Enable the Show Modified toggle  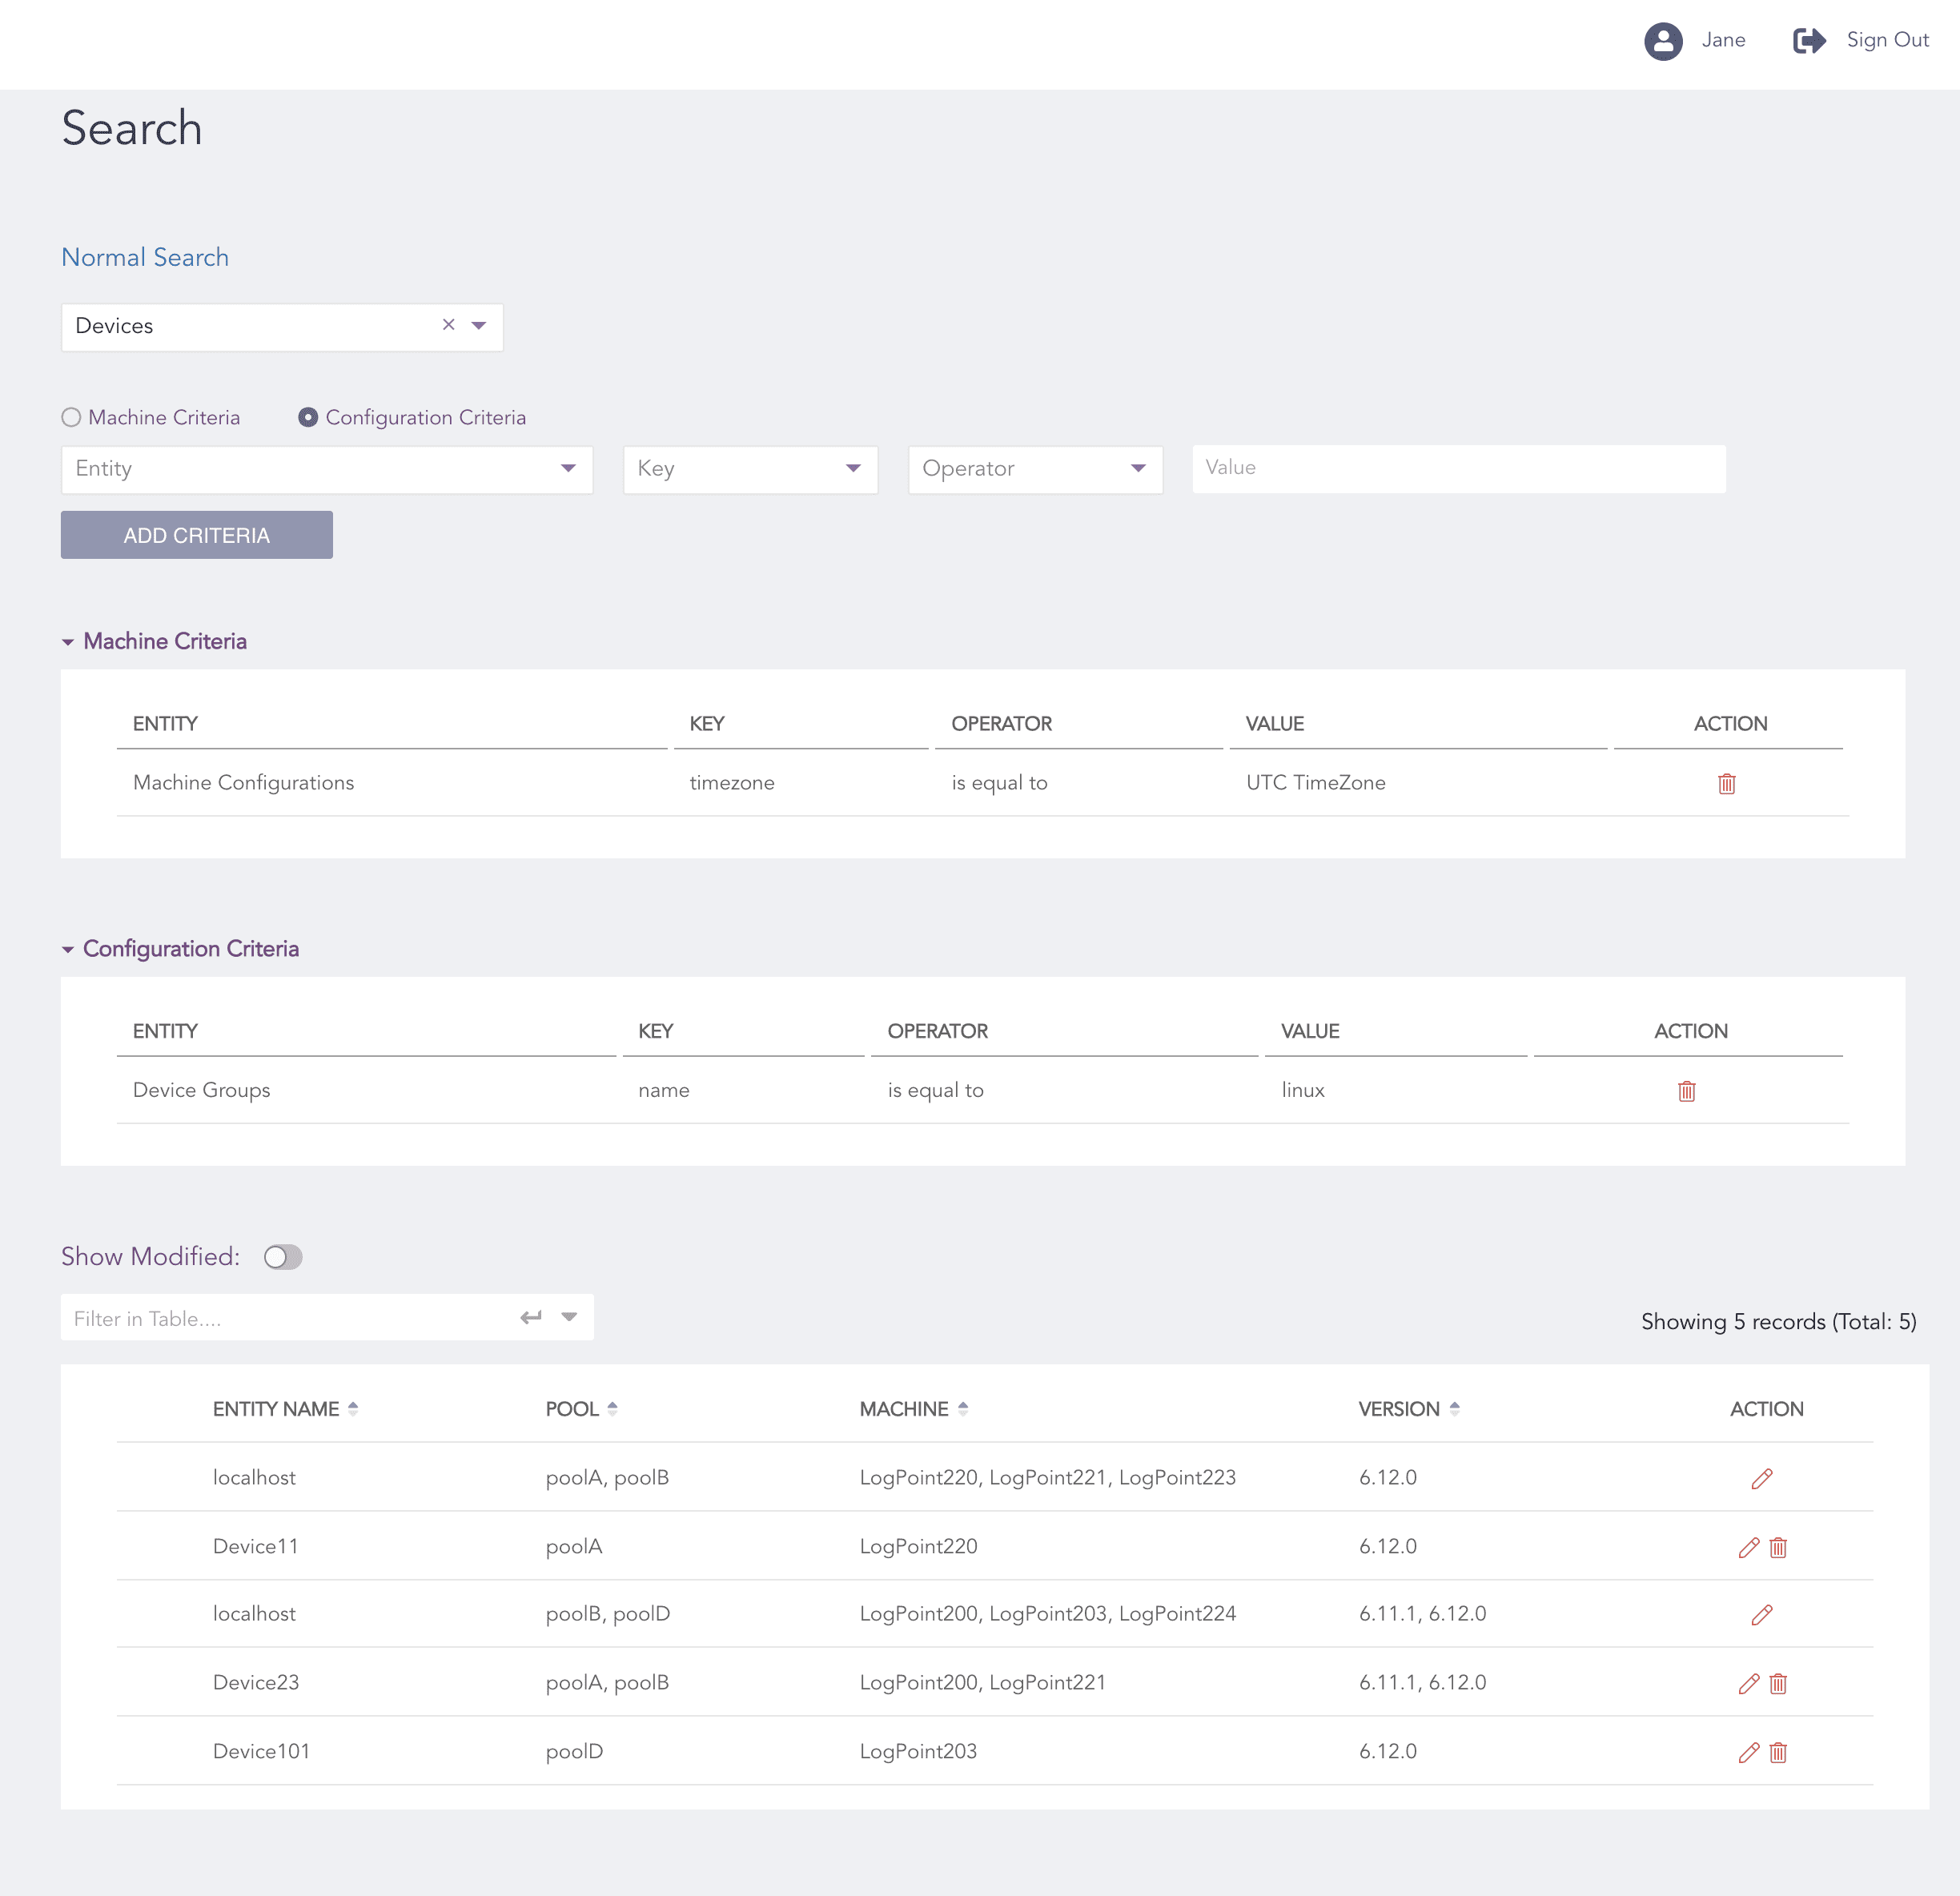click(x=283, y=1257)
